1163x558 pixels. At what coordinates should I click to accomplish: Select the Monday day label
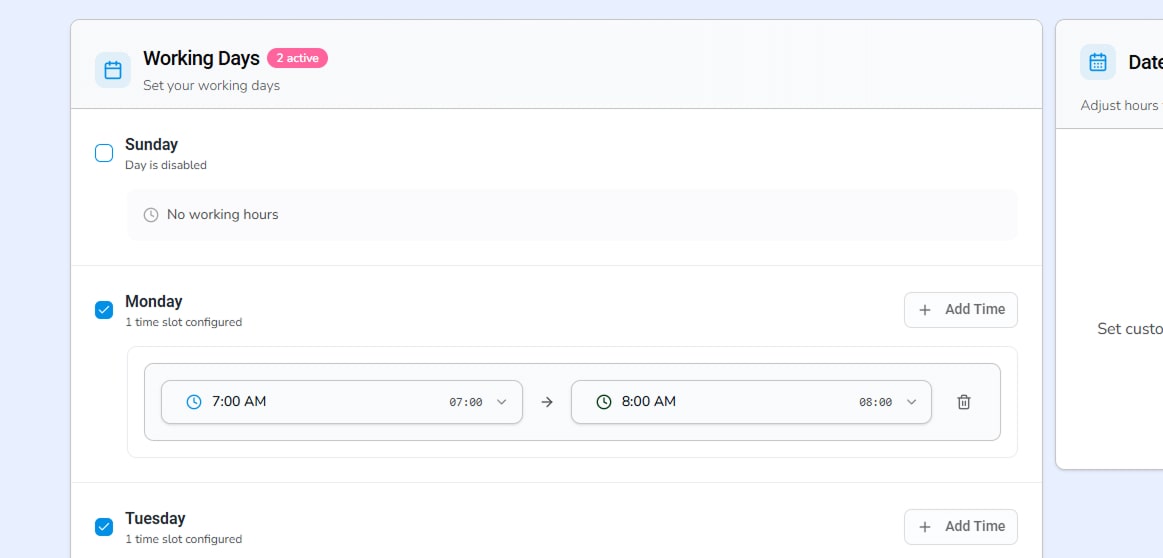tap(154, 301)
